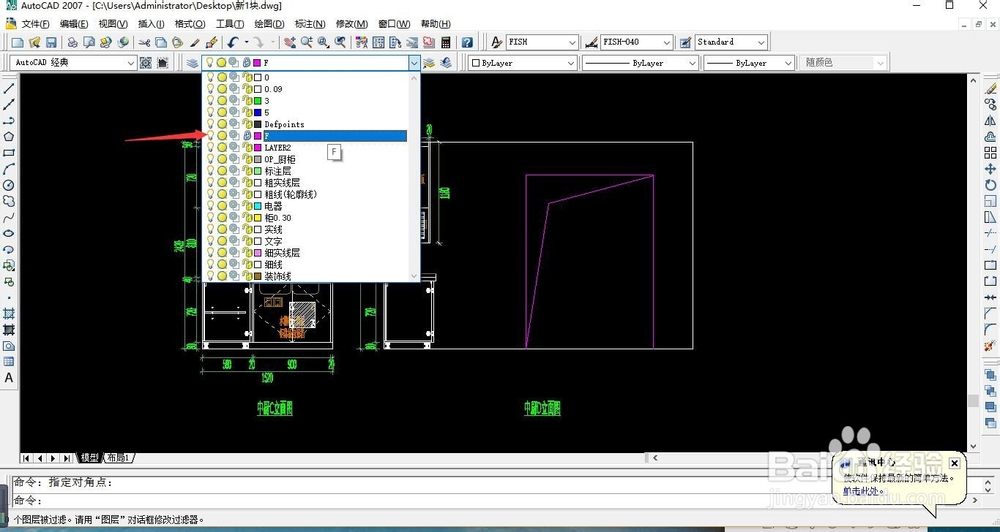Click the Save icon in the toolbar
1000x532 pixels.
pyautogui.click(x=51, y=42)
